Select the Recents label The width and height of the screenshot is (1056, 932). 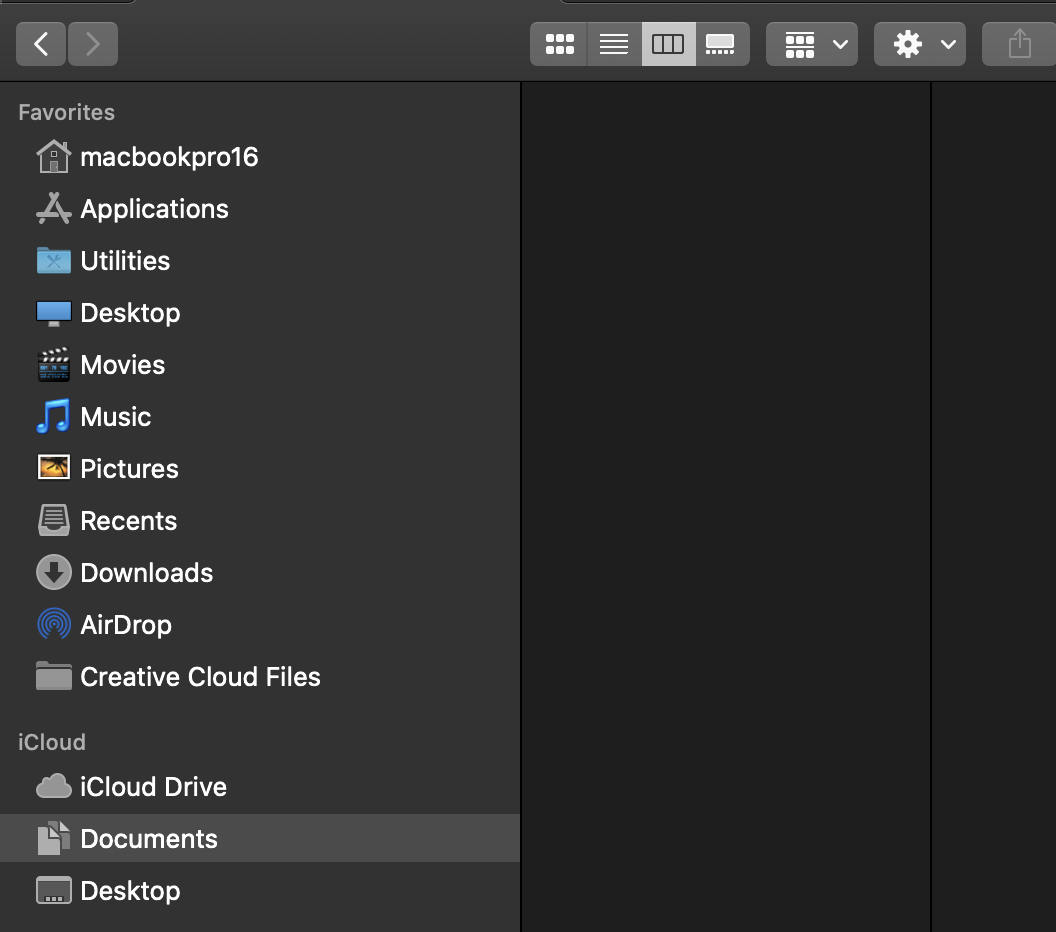pyautogui.click(x=129, y=521)
